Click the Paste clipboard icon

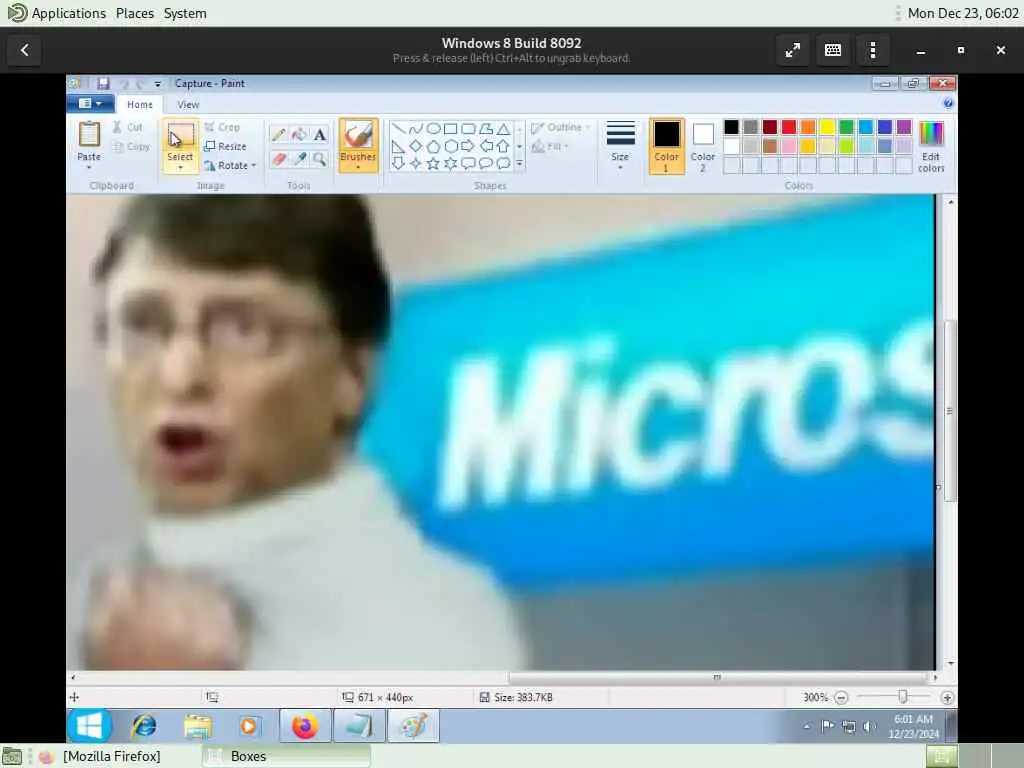[89, 135]
